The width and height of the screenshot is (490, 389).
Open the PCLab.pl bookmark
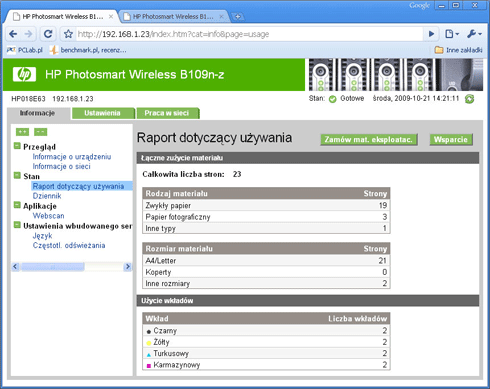point(25,50)
